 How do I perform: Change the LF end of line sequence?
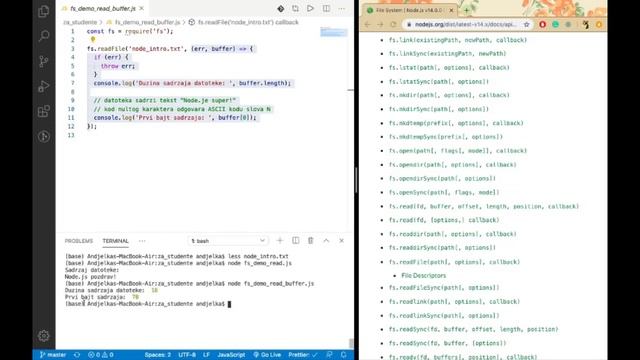point(207,355)
